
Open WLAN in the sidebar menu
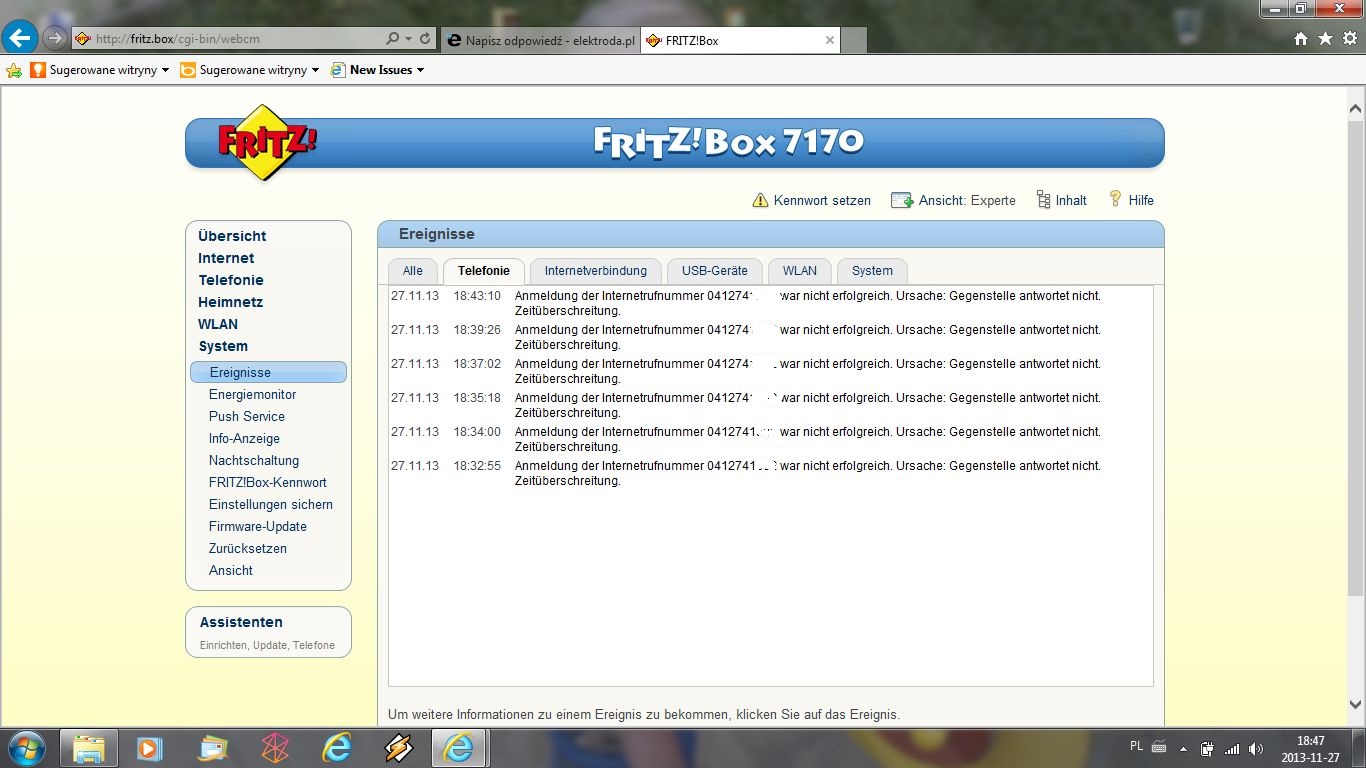pyautogui.click(x=218, y=324)
